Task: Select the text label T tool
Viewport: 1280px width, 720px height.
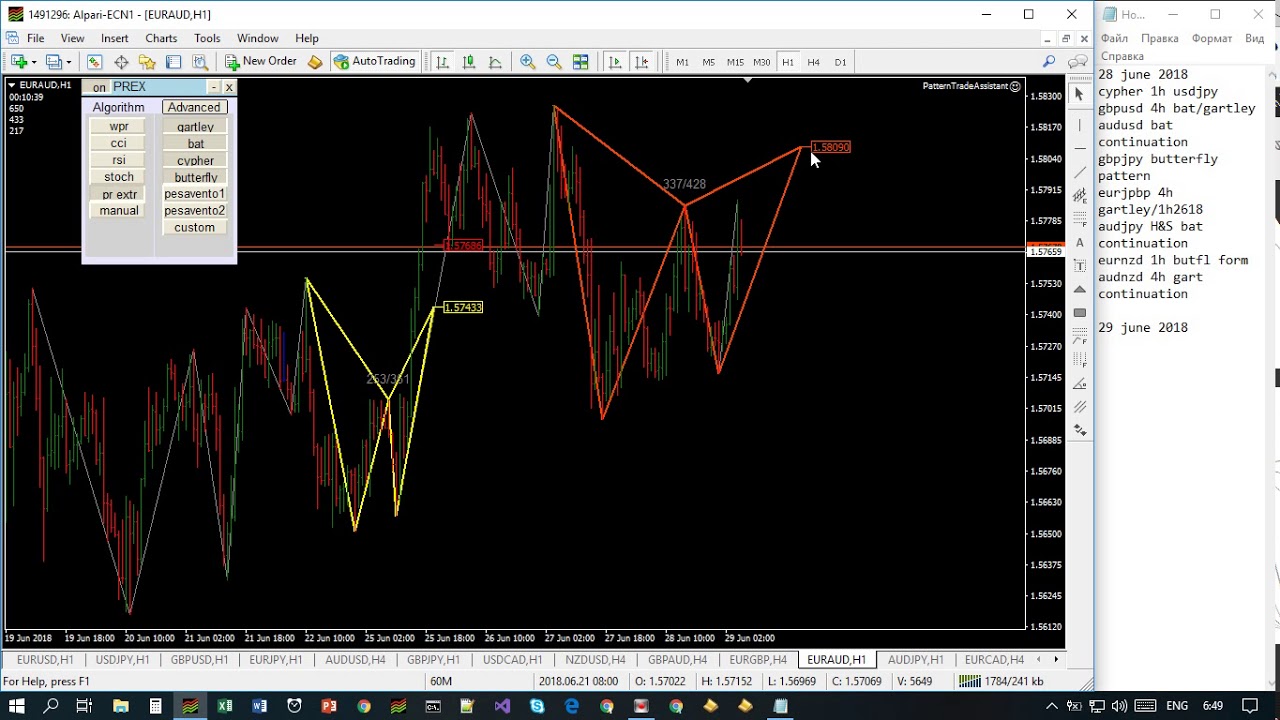Action: click(x=1079, y=265)
